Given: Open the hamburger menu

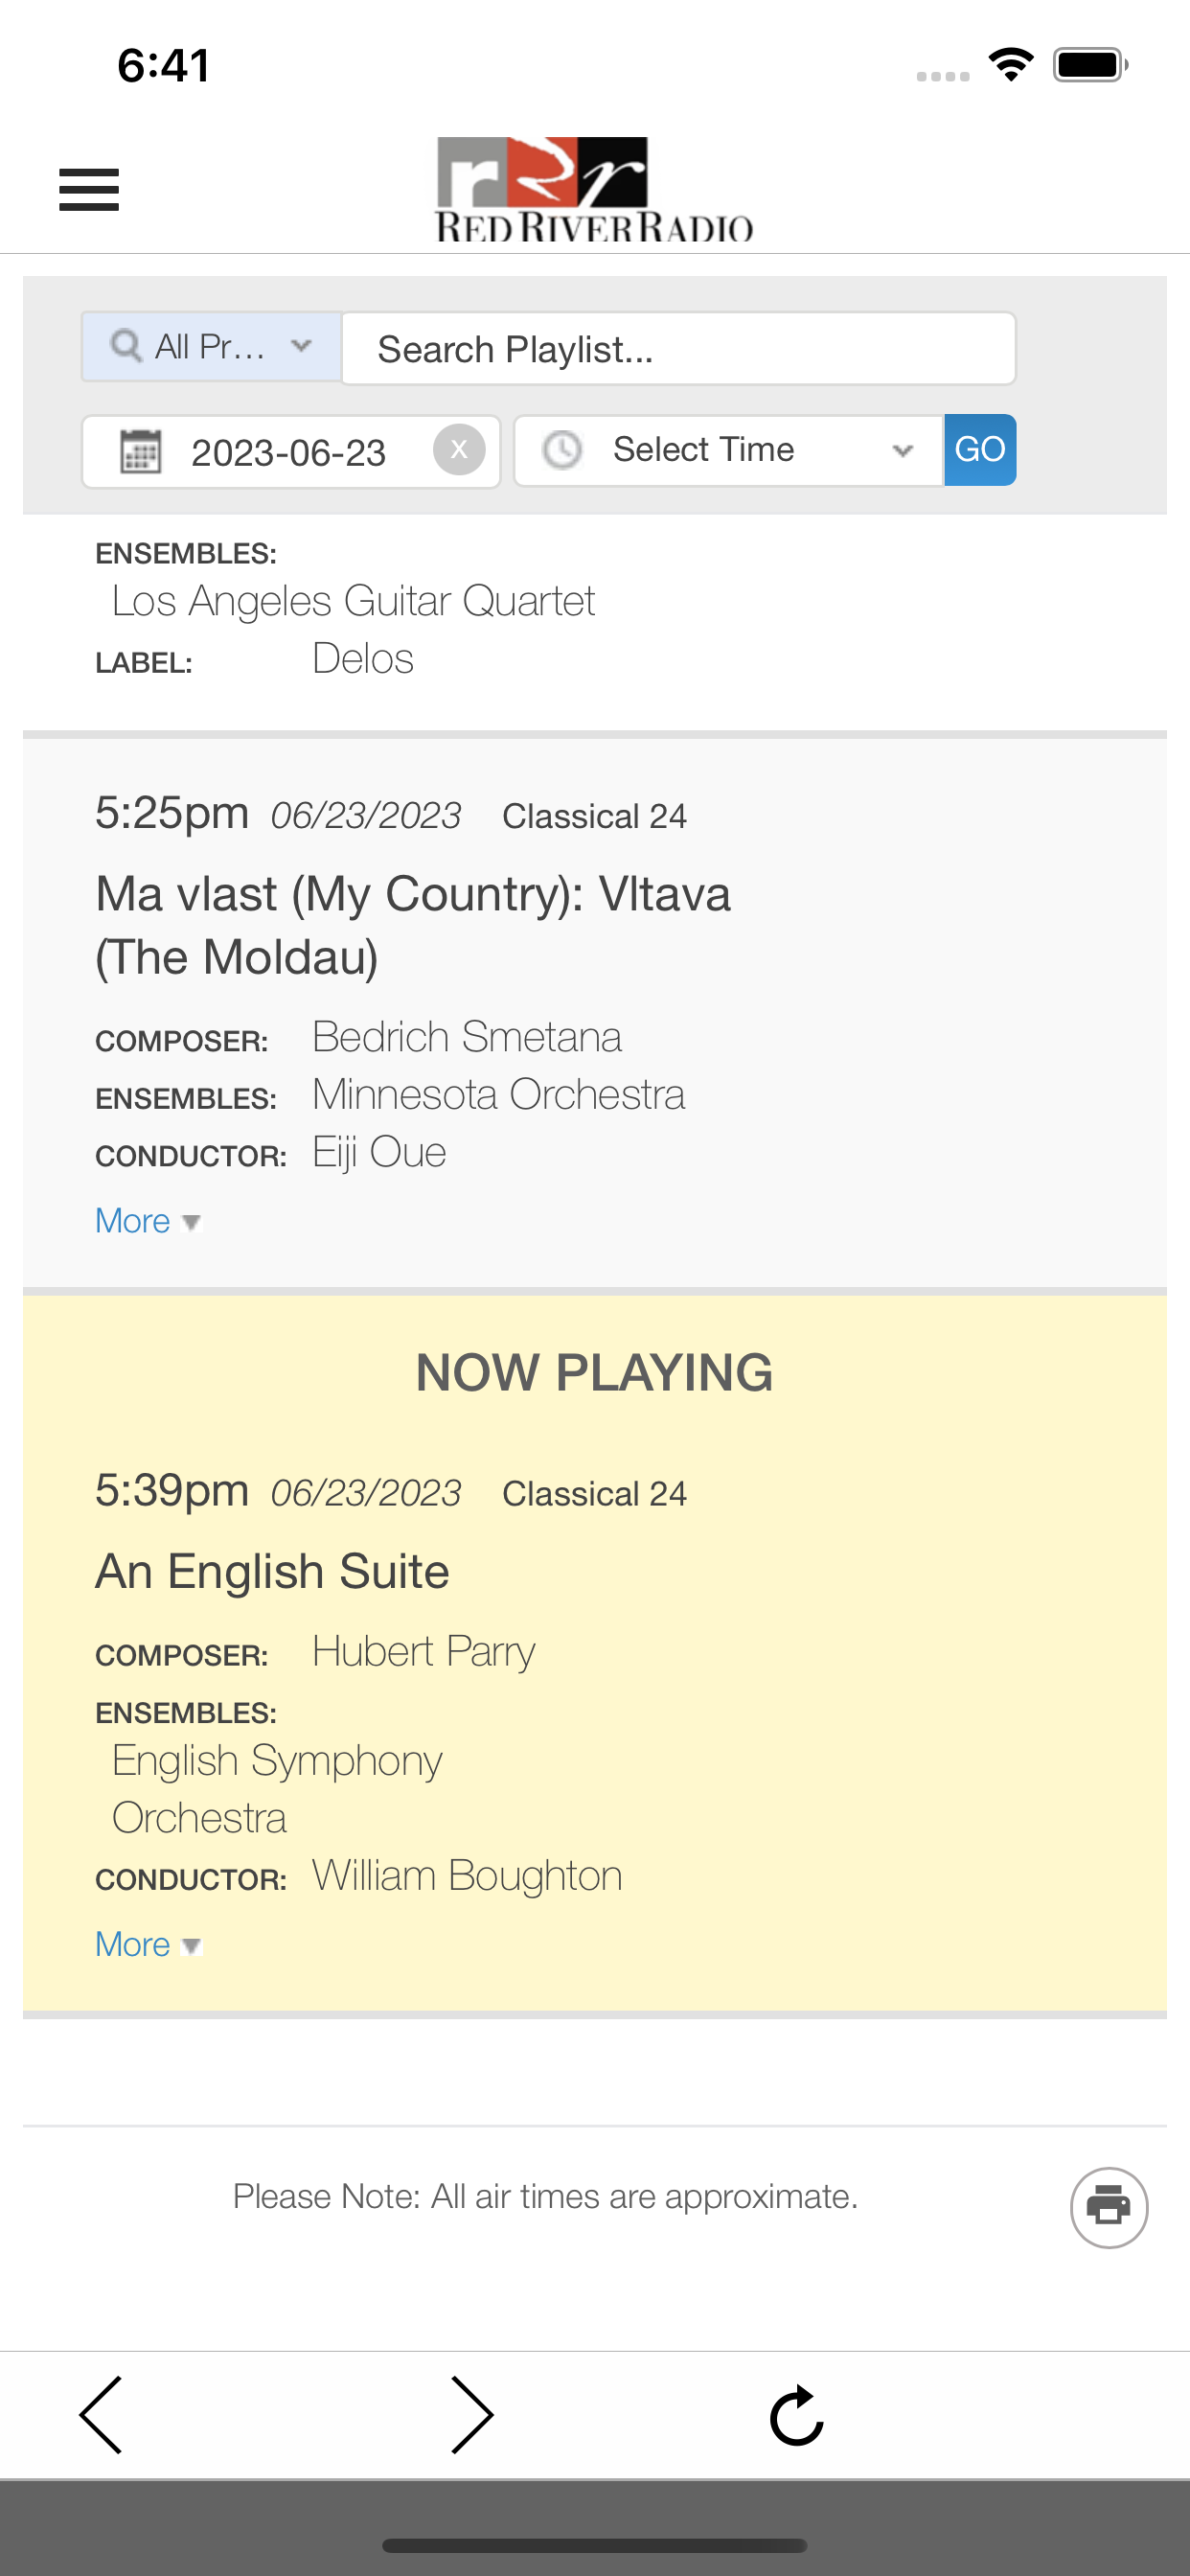Looking at the screenshot, I should click(x=89, y=190).
